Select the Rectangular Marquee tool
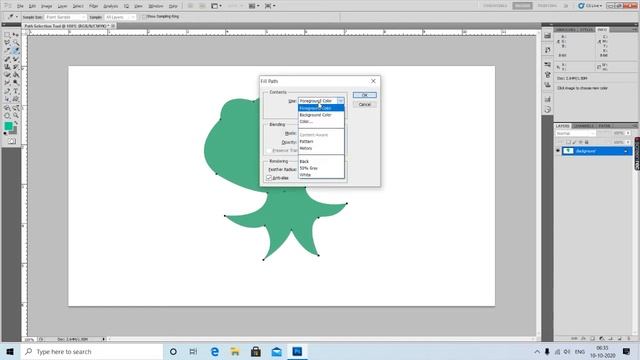 (7, 35)
